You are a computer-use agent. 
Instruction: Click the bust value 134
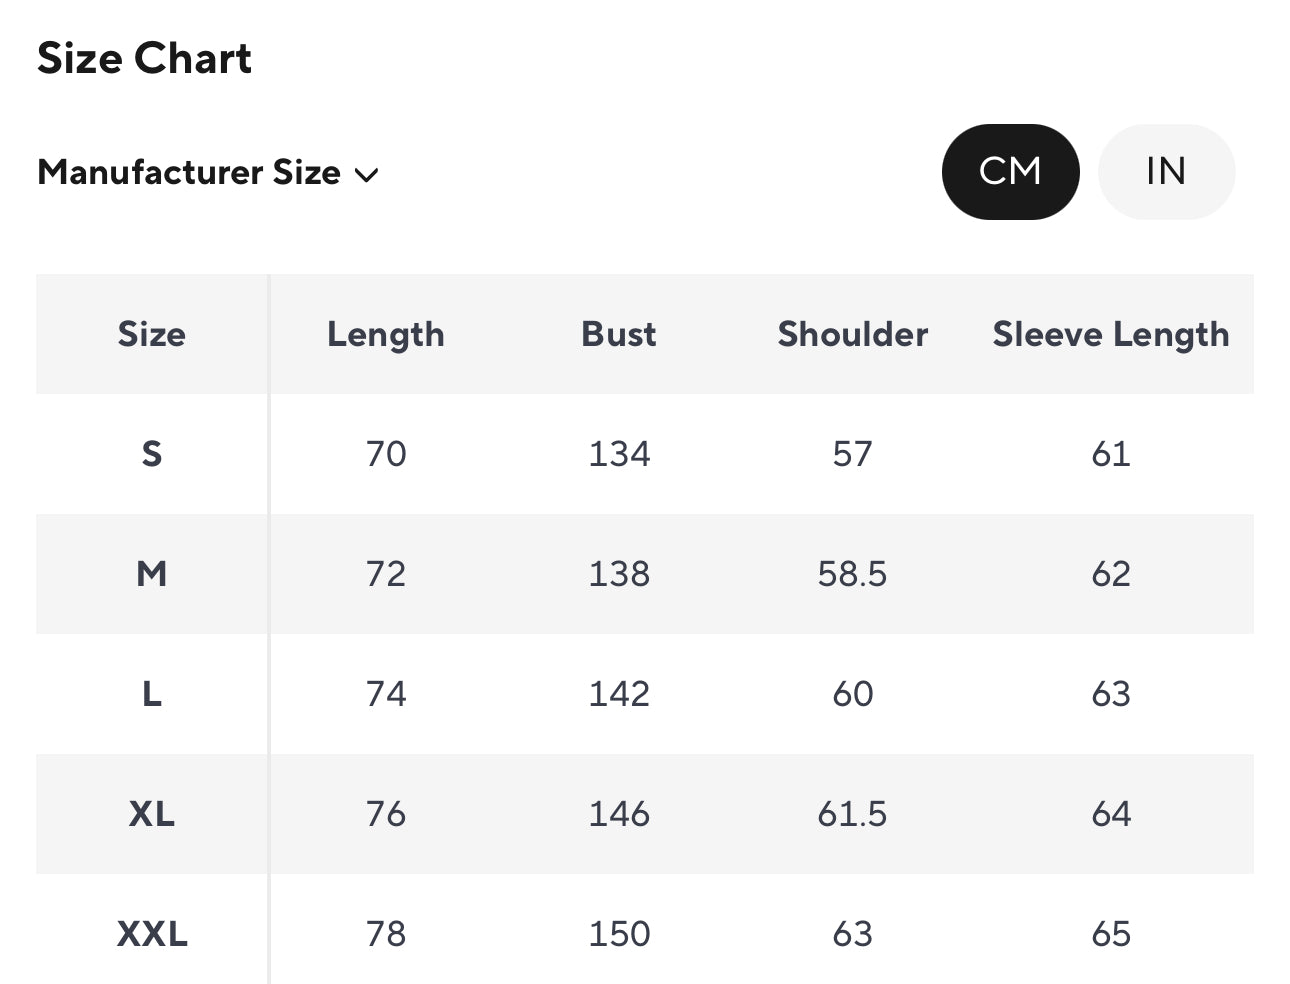619,454
